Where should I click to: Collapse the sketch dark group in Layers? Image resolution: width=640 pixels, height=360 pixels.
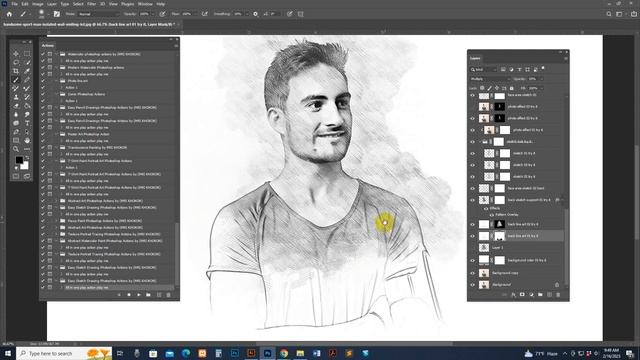coord(481,142)
